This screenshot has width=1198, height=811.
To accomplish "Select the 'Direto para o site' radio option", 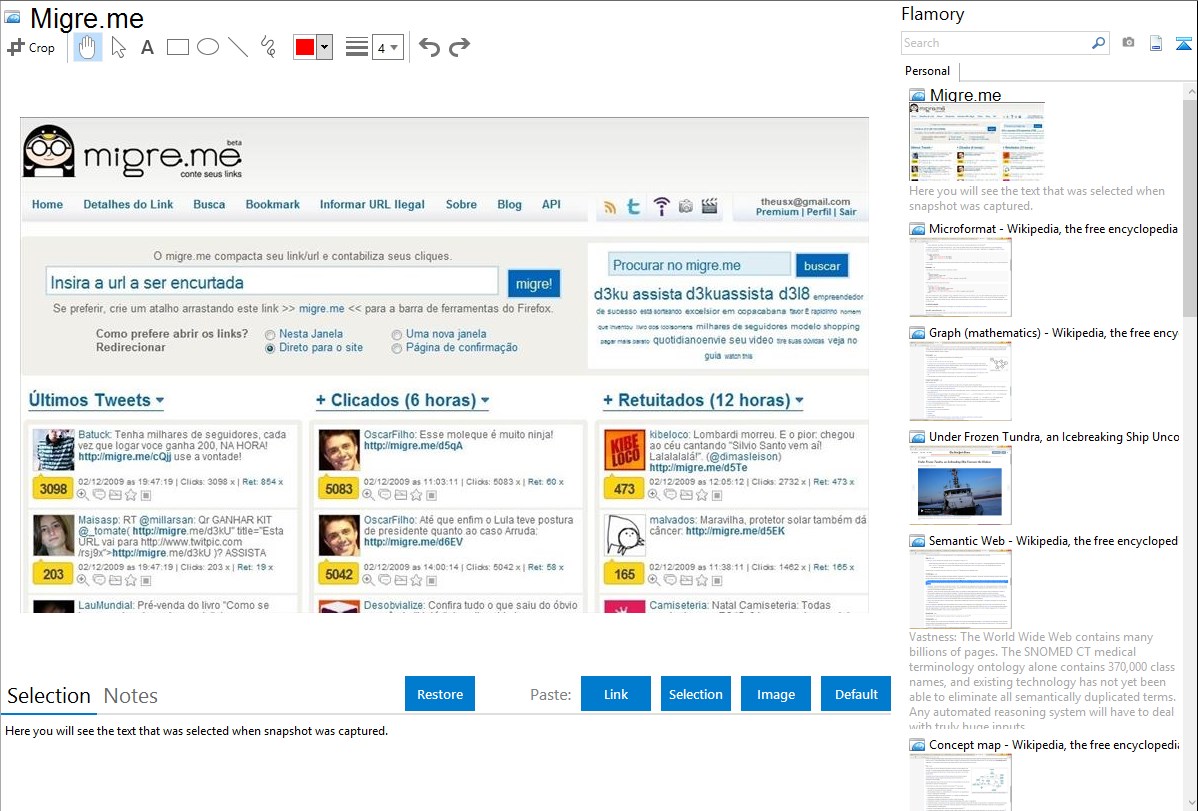I will (270, 349).
